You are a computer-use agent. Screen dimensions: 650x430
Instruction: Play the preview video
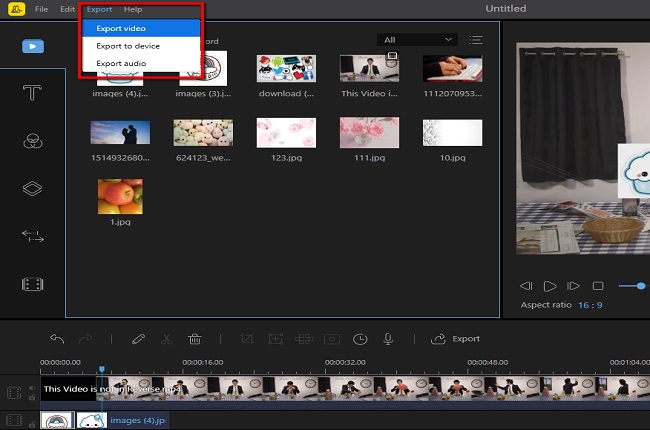click(550, 286)
